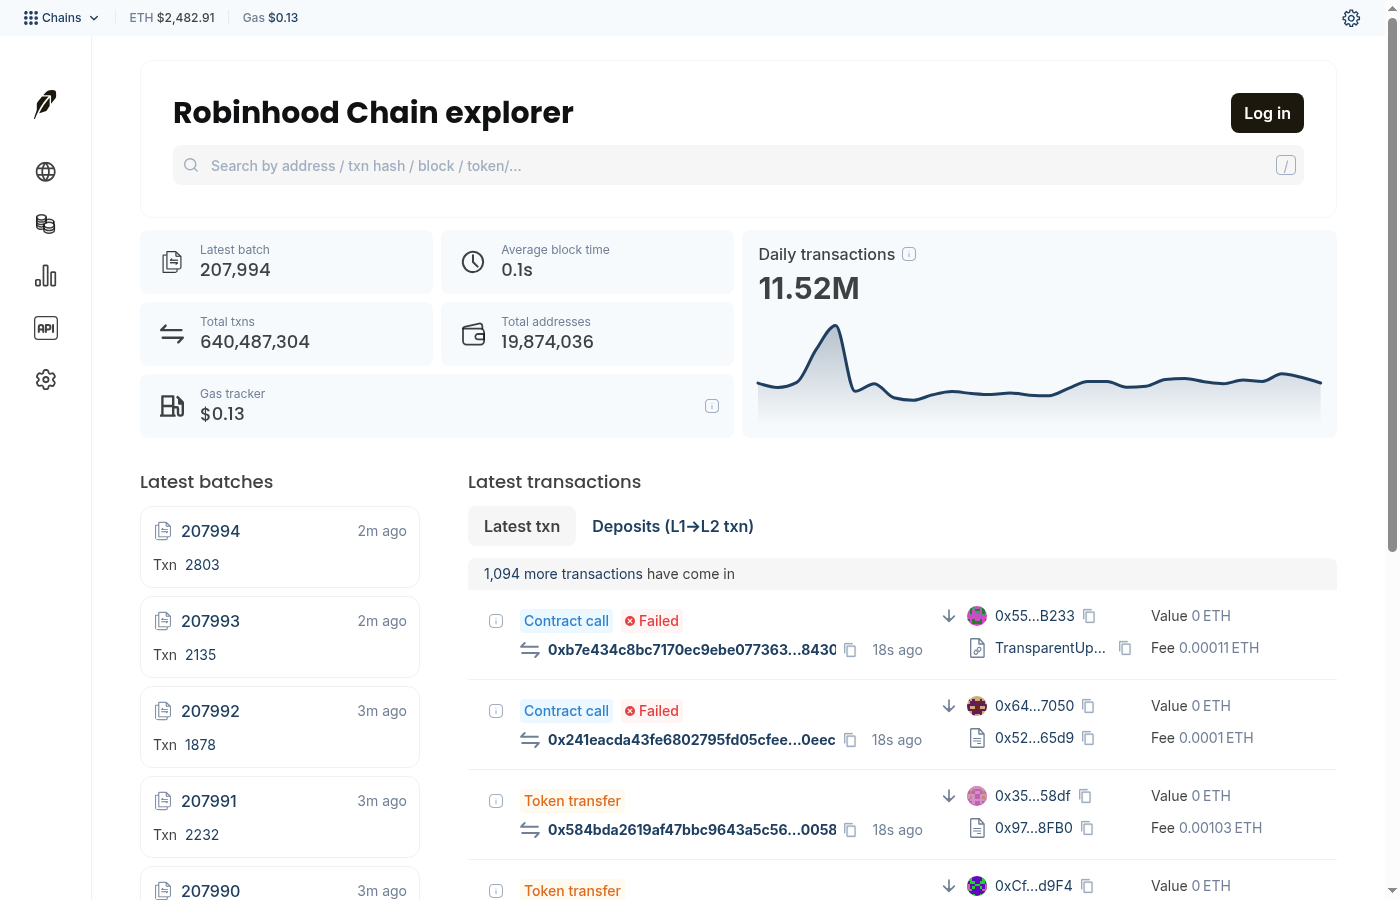This screenshot has height=900, width=1400.
Task: Open the TransparentUp... contract address
Action: (1050, 648)
